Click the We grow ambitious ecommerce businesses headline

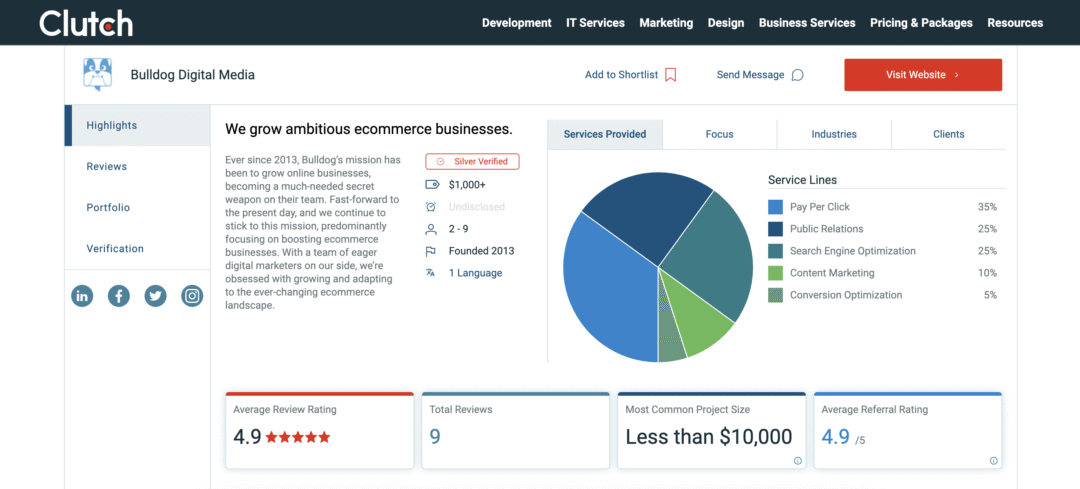368,129
